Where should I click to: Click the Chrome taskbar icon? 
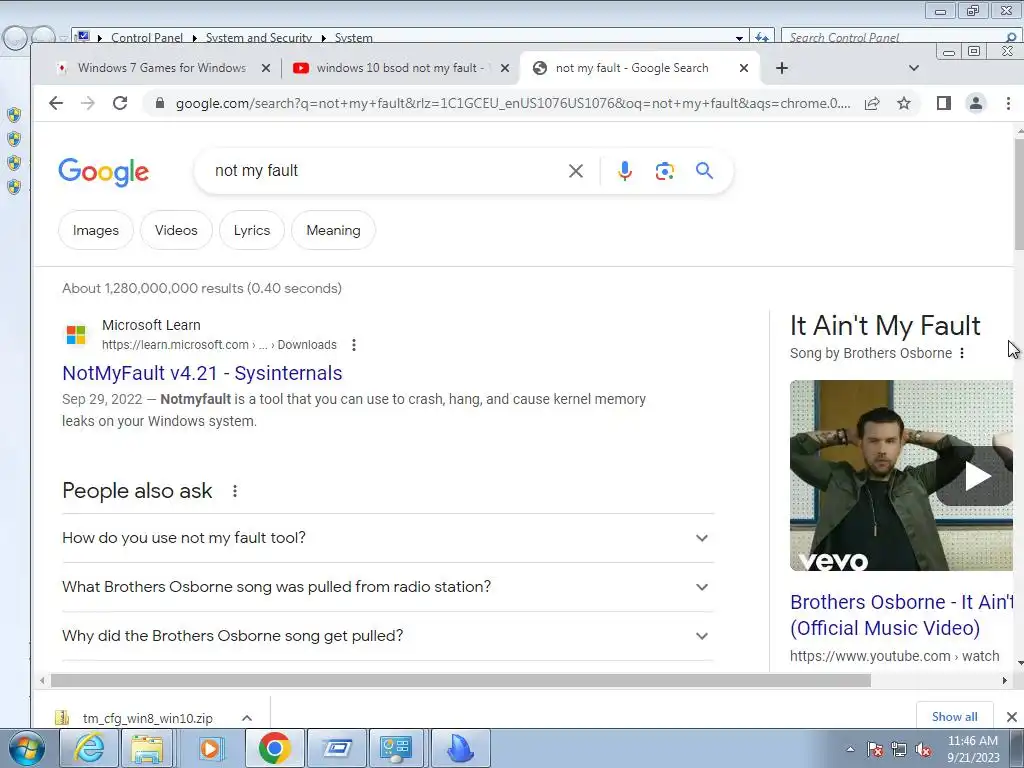click(274, 748)
